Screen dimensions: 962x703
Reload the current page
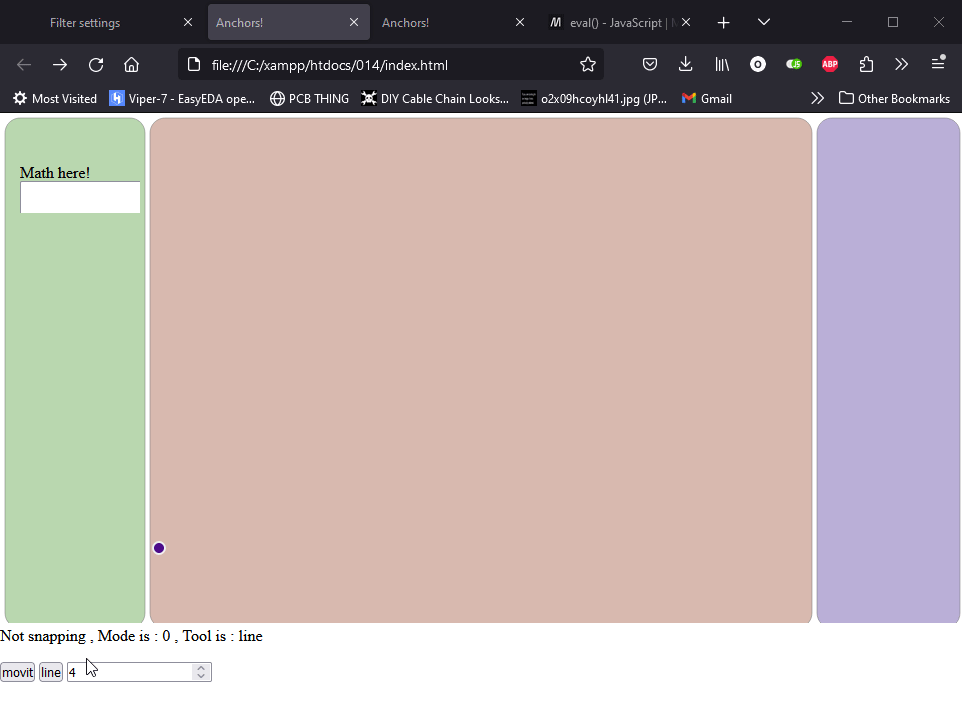click(x=96, y=64)
